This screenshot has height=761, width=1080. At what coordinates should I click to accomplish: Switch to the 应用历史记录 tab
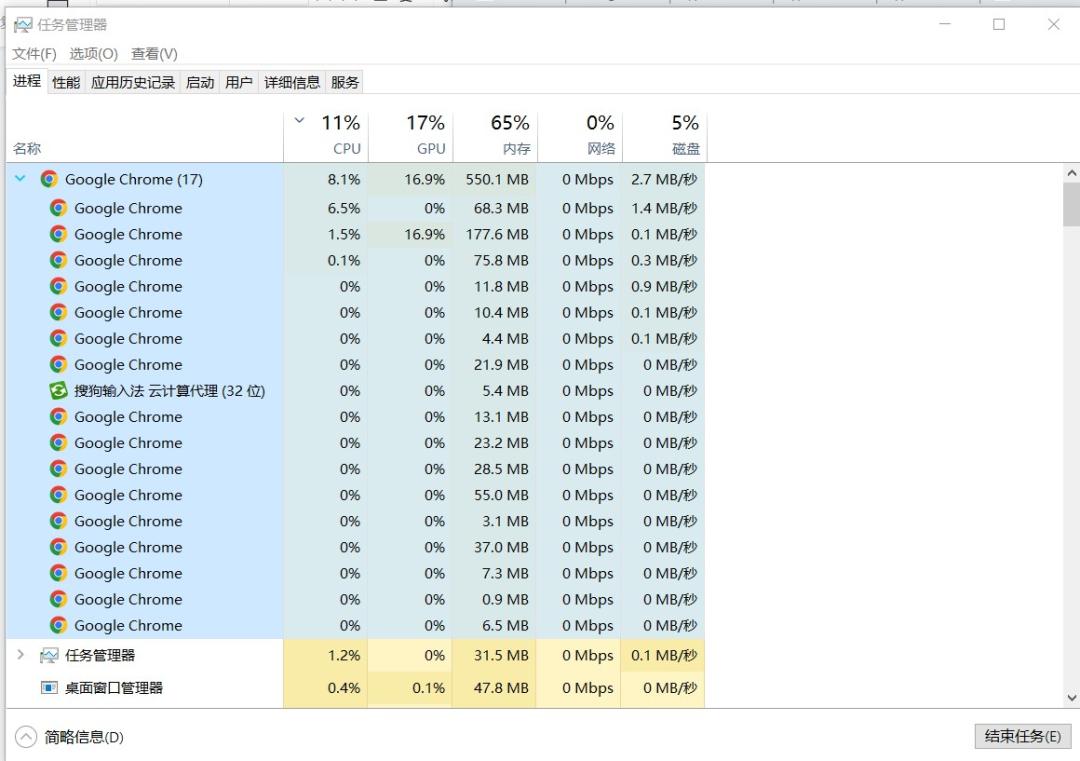pyautogui.click(x=133, y=83)
